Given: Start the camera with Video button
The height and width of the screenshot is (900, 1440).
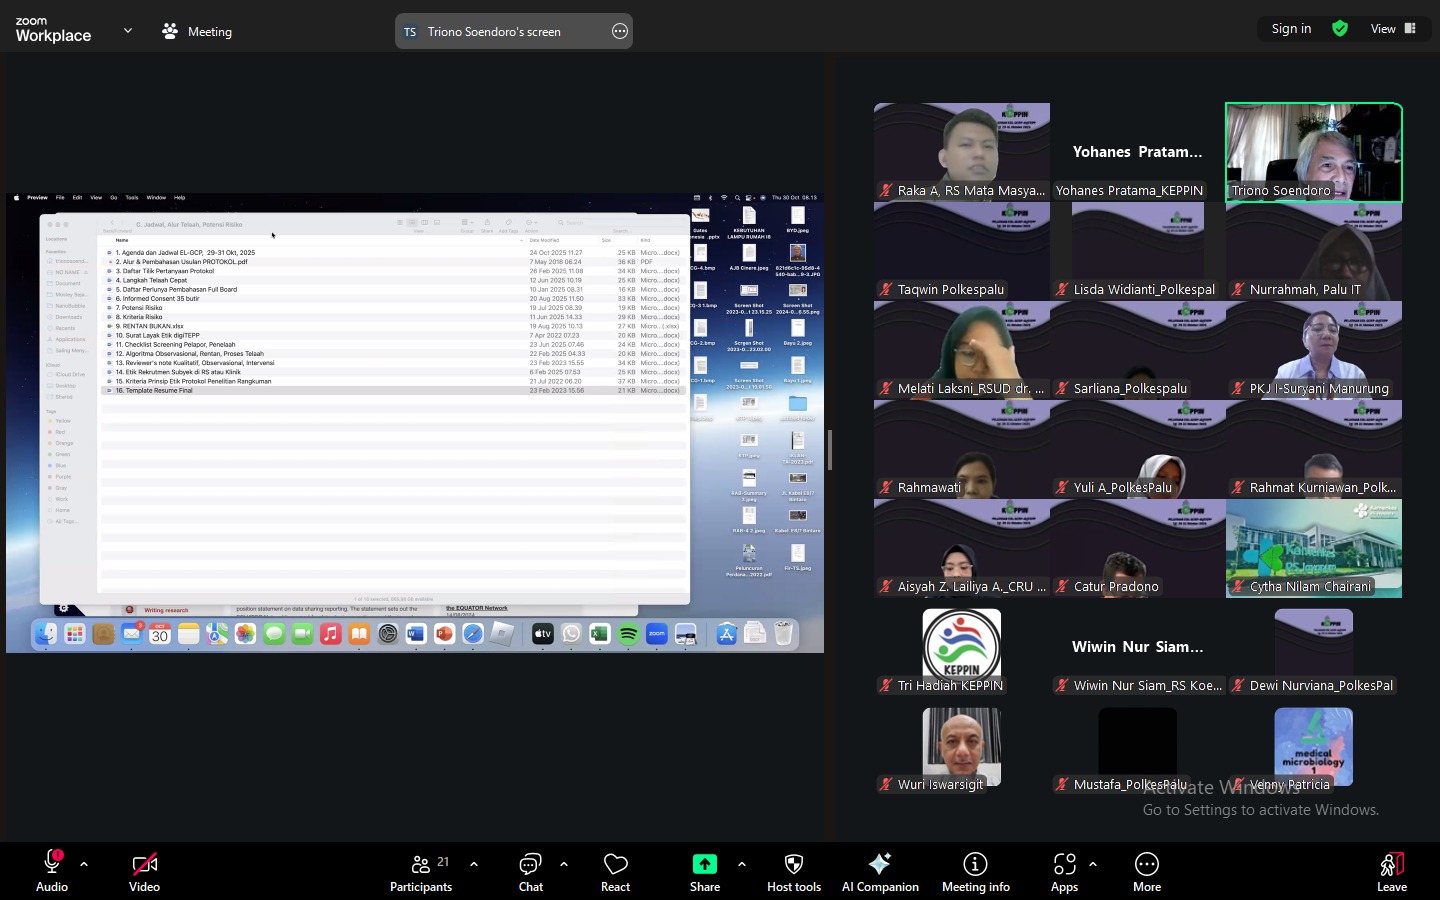Looking at the screenshot, I should tap(144, 872).
